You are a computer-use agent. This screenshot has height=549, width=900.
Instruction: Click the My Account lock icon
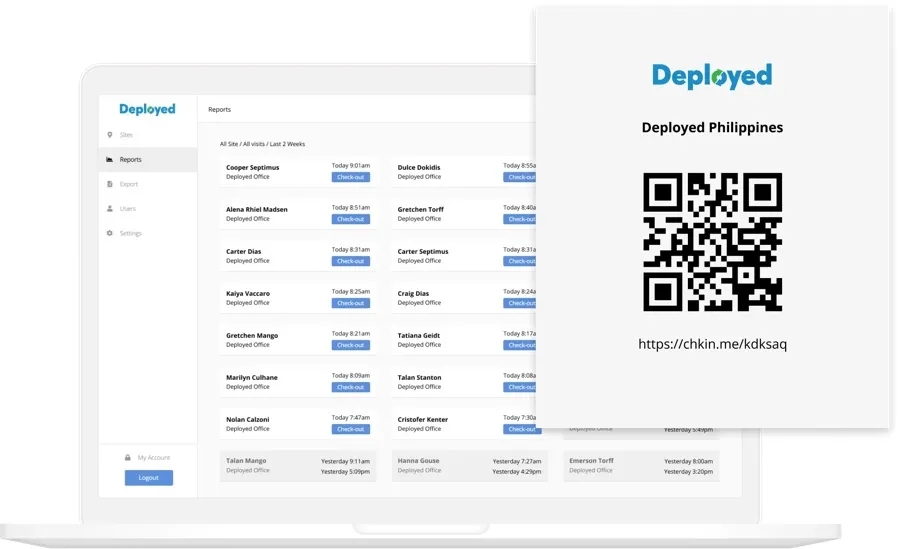[x=127, y=458]
